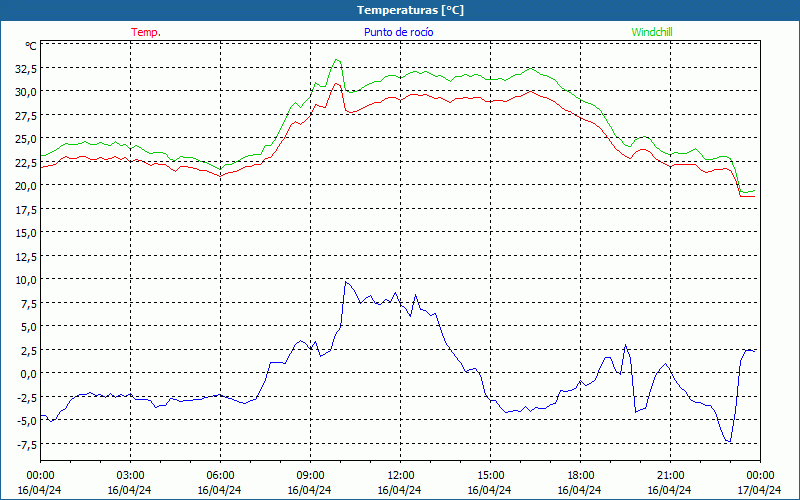Click the 12,5 y-axis value
The image size is (800, 500).
[26, 256]
